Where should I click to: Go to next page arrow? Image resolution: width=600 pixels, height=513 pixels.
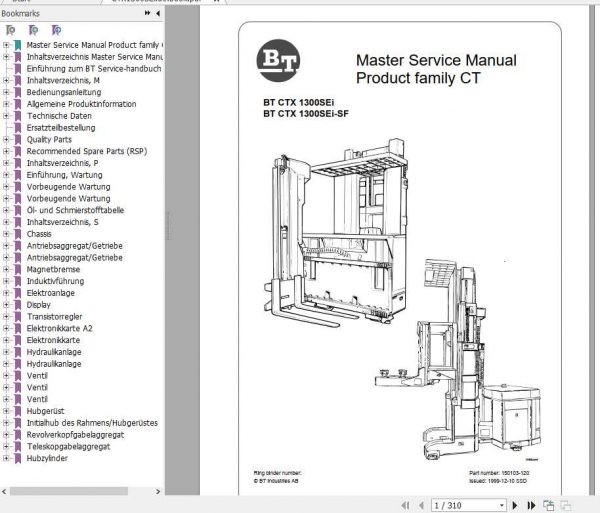(515, 505)
